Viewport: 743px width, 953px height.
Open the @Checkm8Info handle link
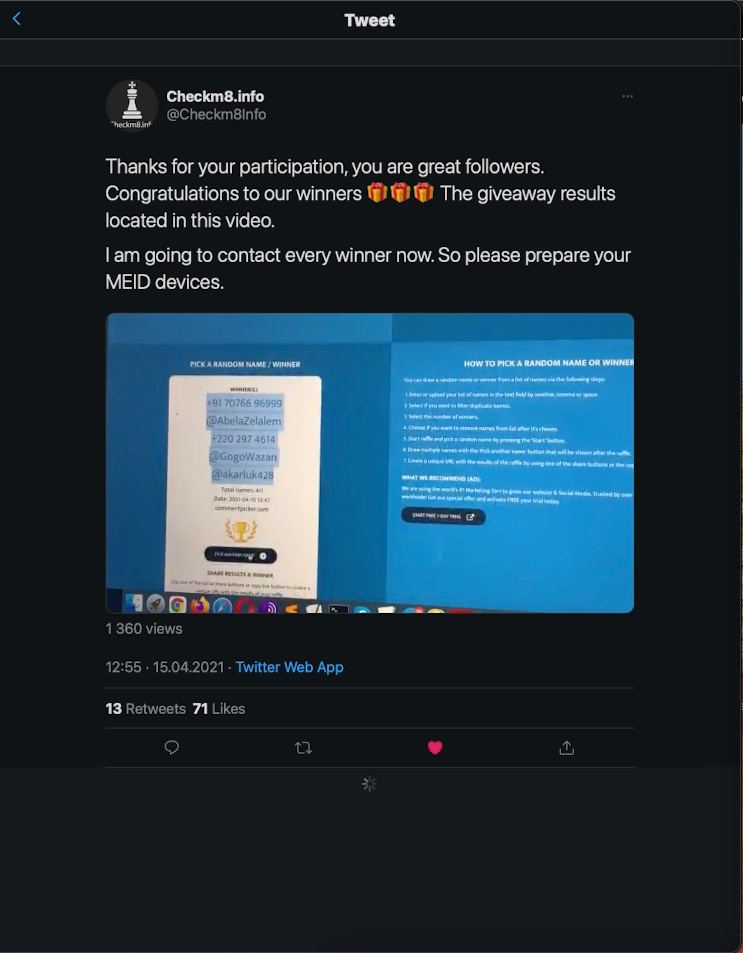coord(216,114)
